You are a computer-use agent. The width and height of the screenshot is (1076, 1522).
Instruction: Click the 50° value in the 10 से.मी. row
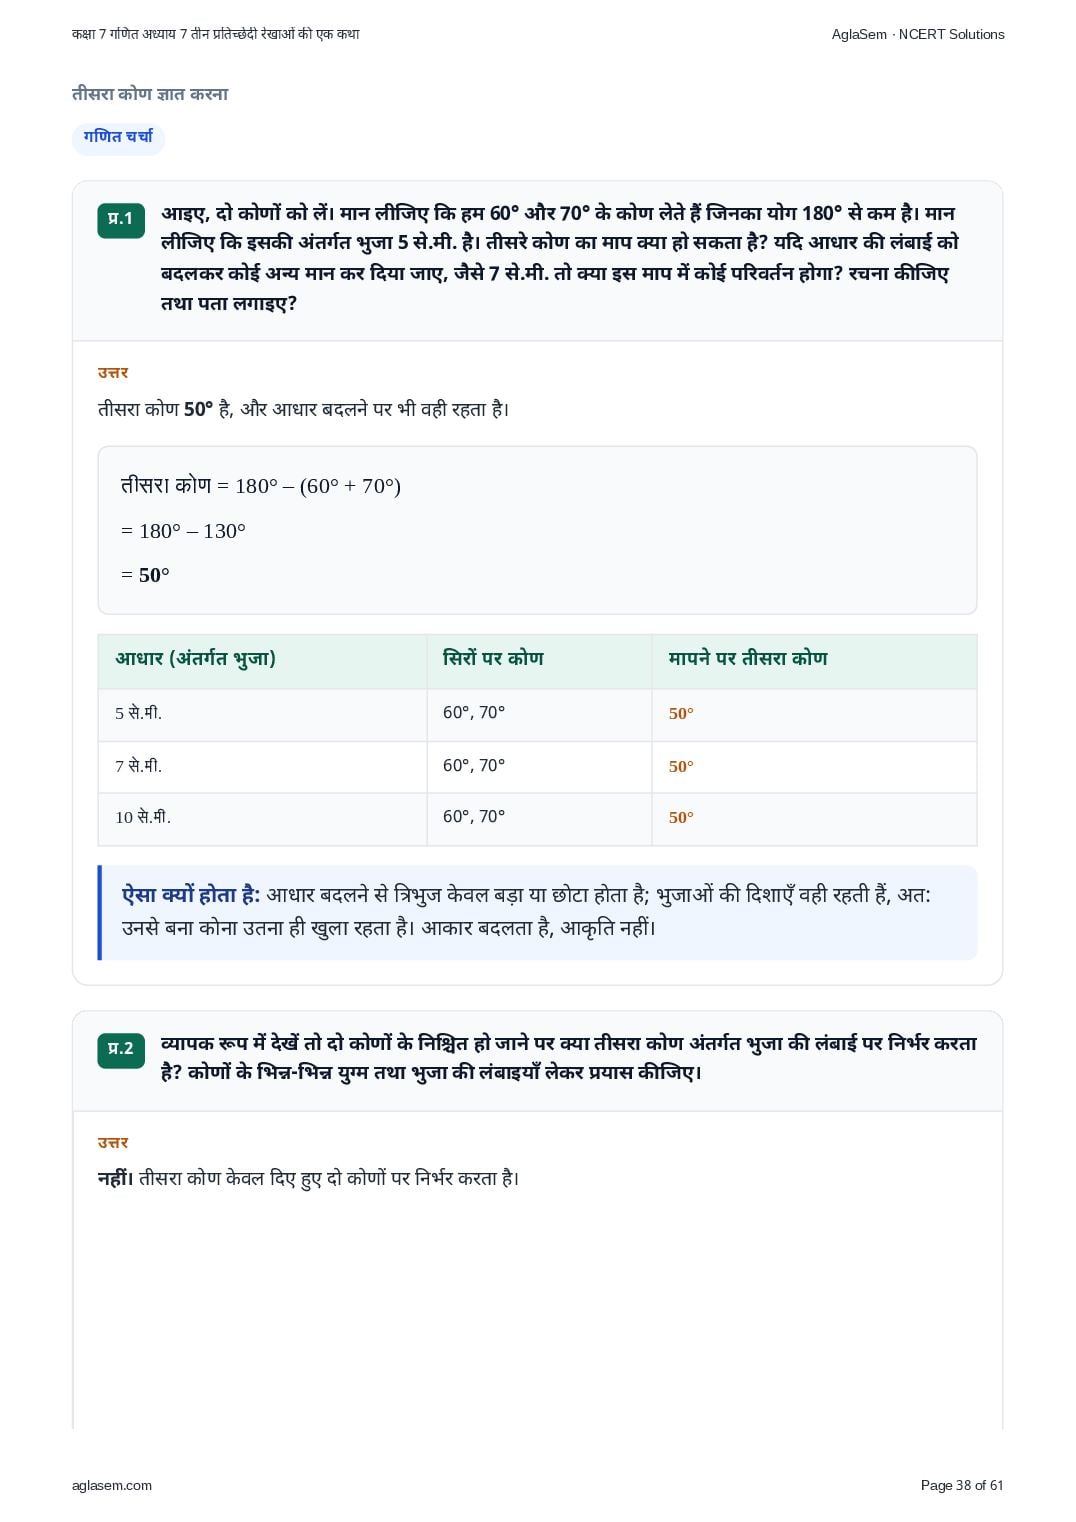coord(681,818)
